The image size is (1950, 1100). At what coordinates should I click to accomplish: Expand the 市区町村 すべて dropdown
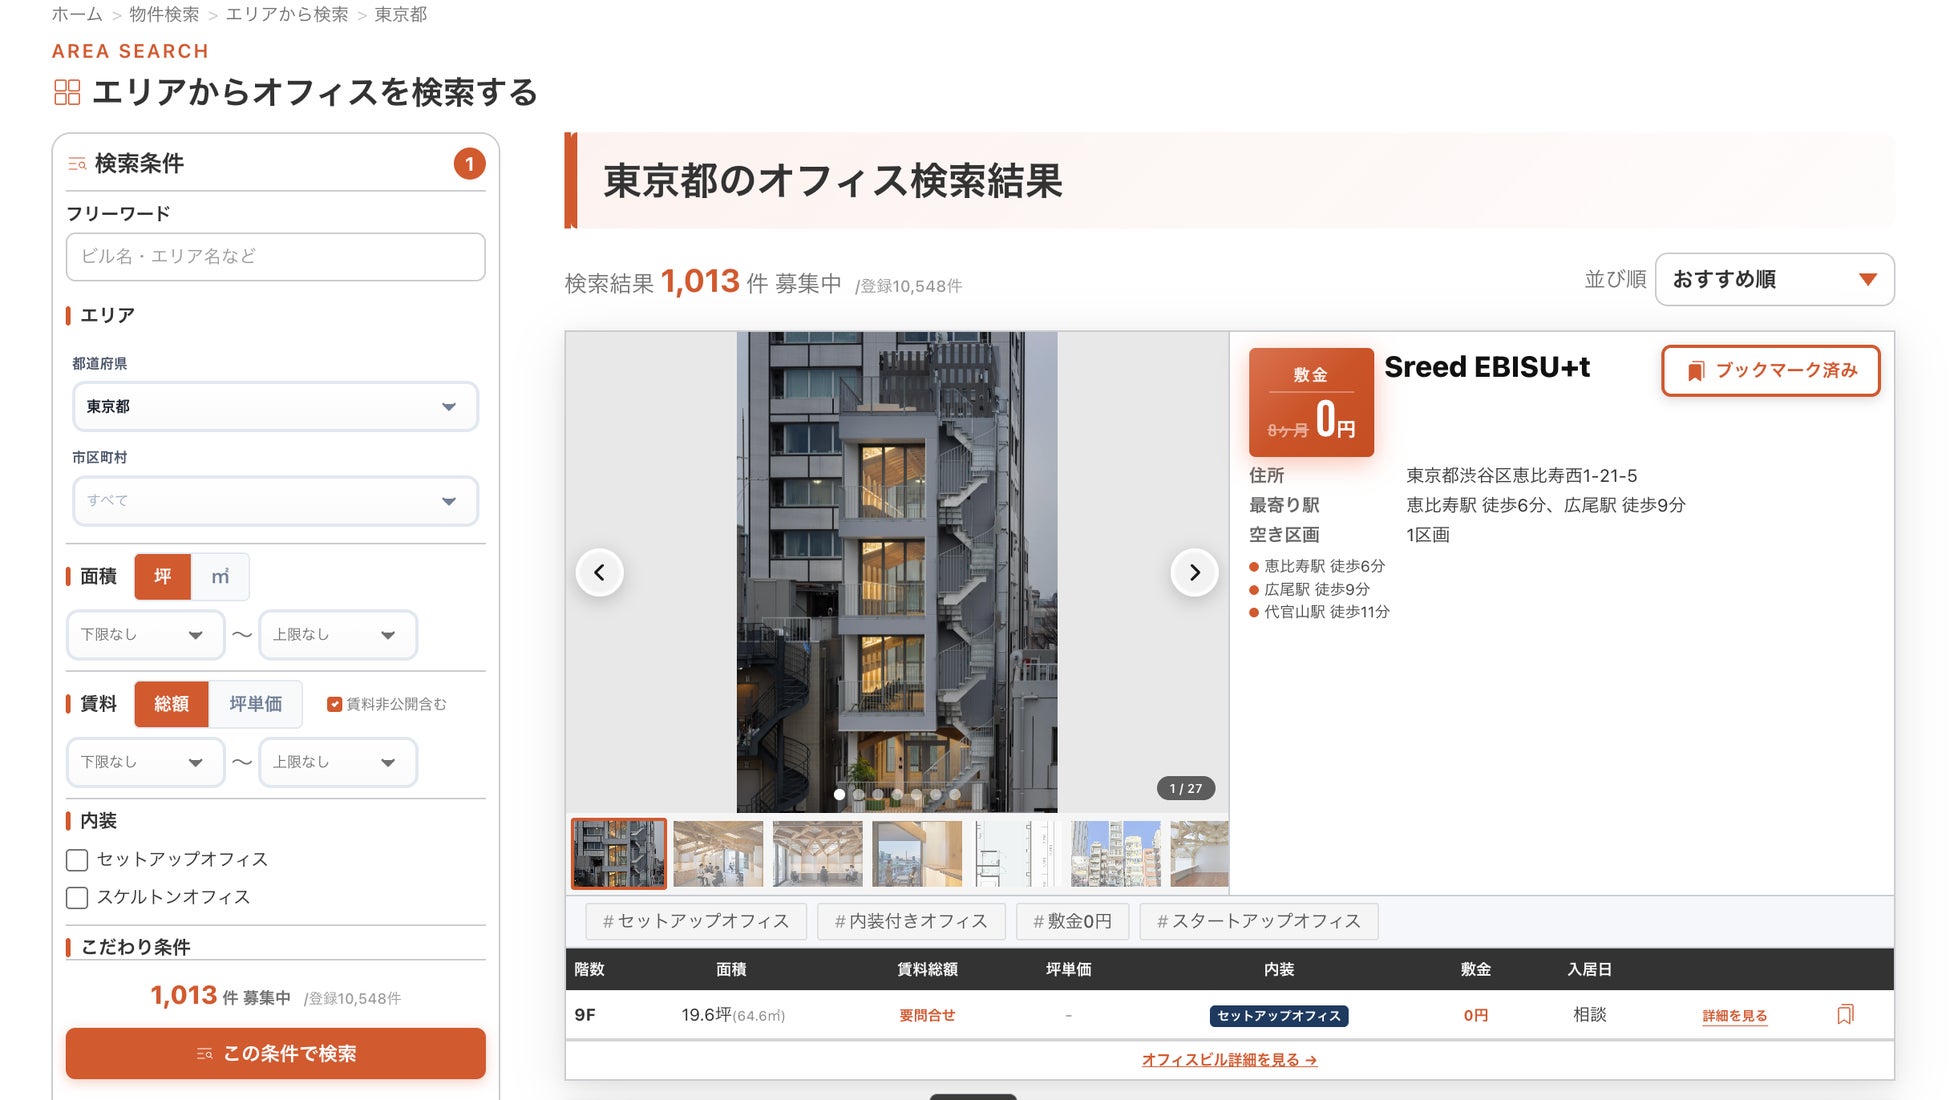275,501
